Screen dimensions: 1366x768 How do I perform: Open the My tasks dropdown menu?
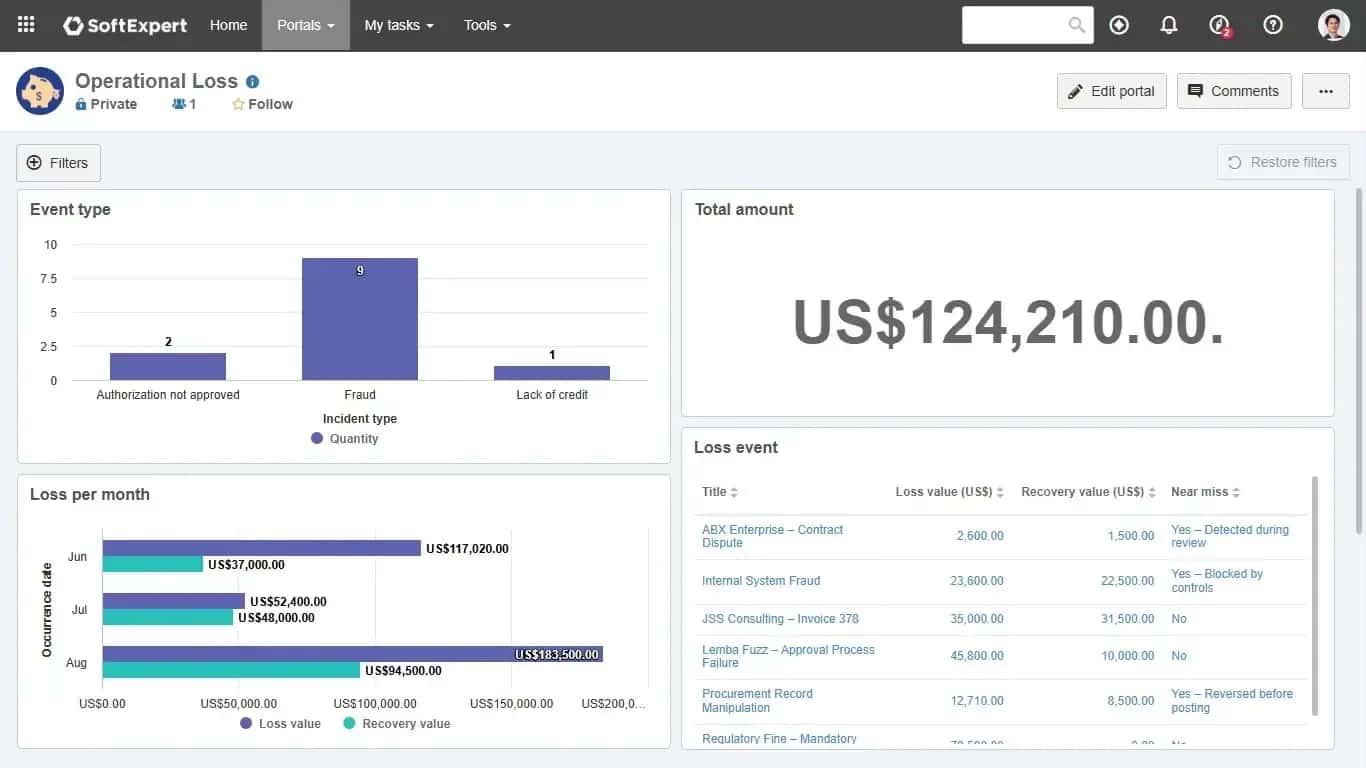(x=399, y=25)
